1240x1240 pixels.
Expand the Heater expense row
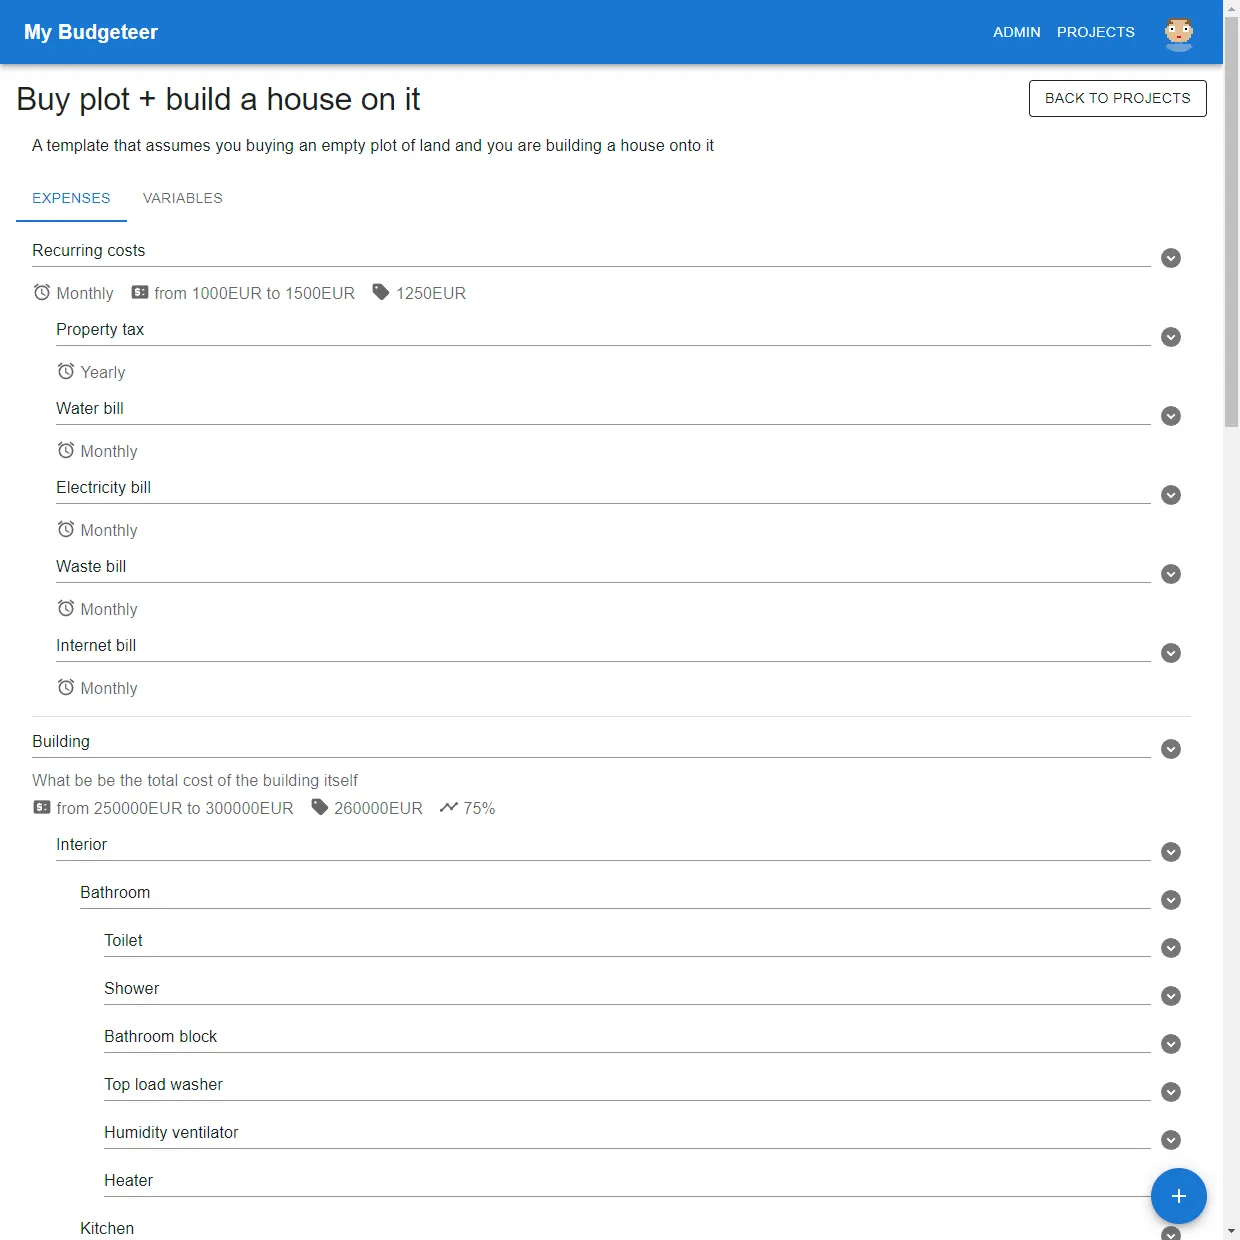[x=1170, y=1188]
